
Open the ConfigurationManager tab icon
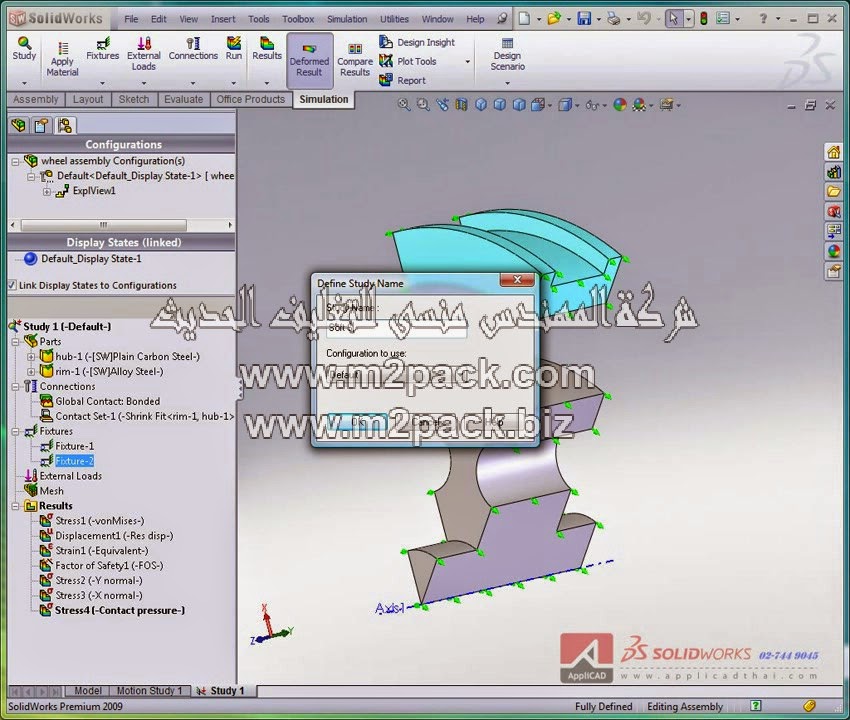[65, 126]
